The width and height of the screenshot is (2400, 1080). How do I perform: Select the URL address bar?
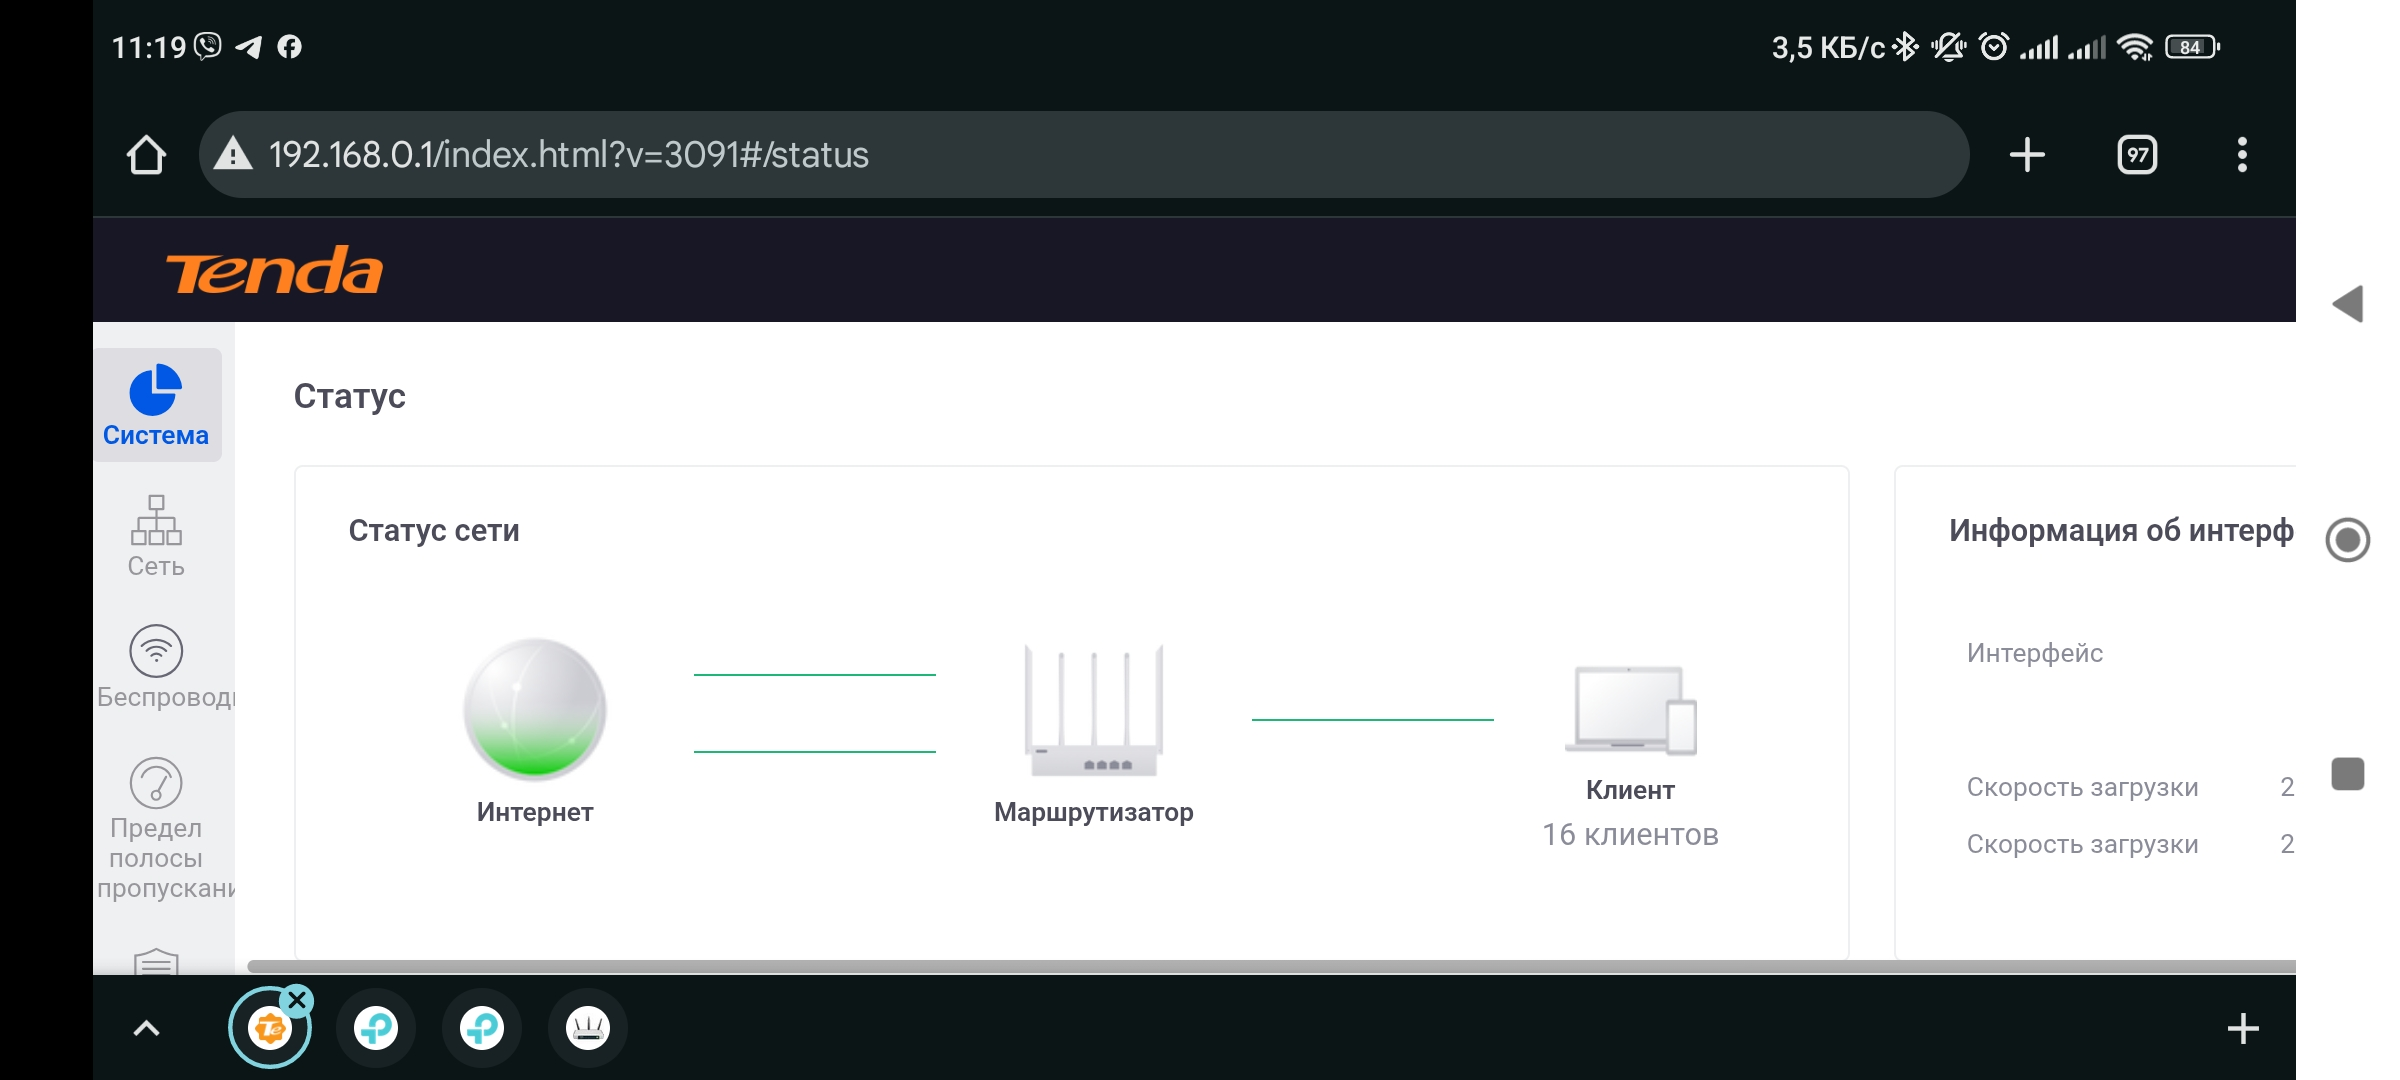click(1084, 155)
